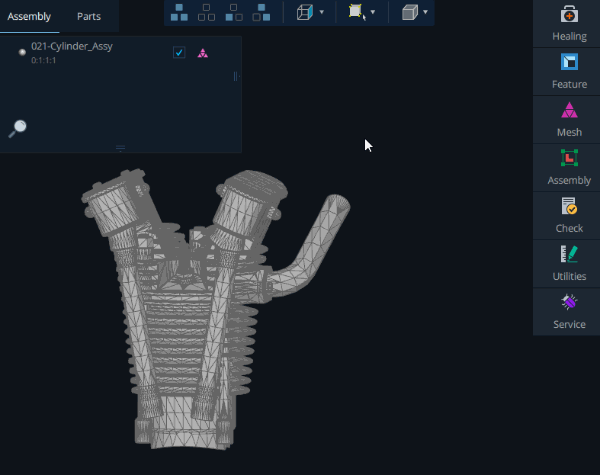Click first selection-filter icon with three filled squares
The width and height of the screenshot is (600, 475).
179,12
